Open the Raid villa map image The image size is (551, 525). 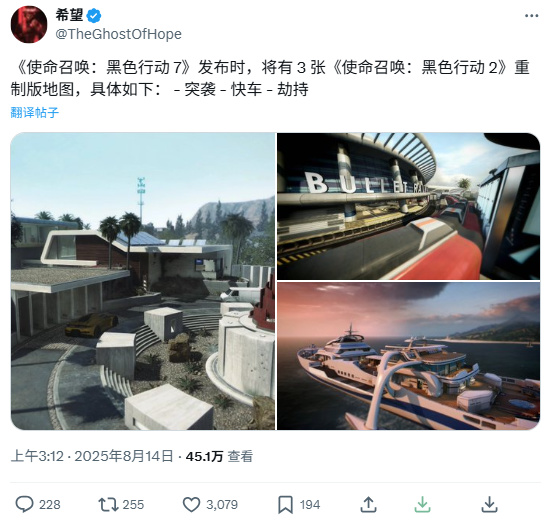[143, 281]
